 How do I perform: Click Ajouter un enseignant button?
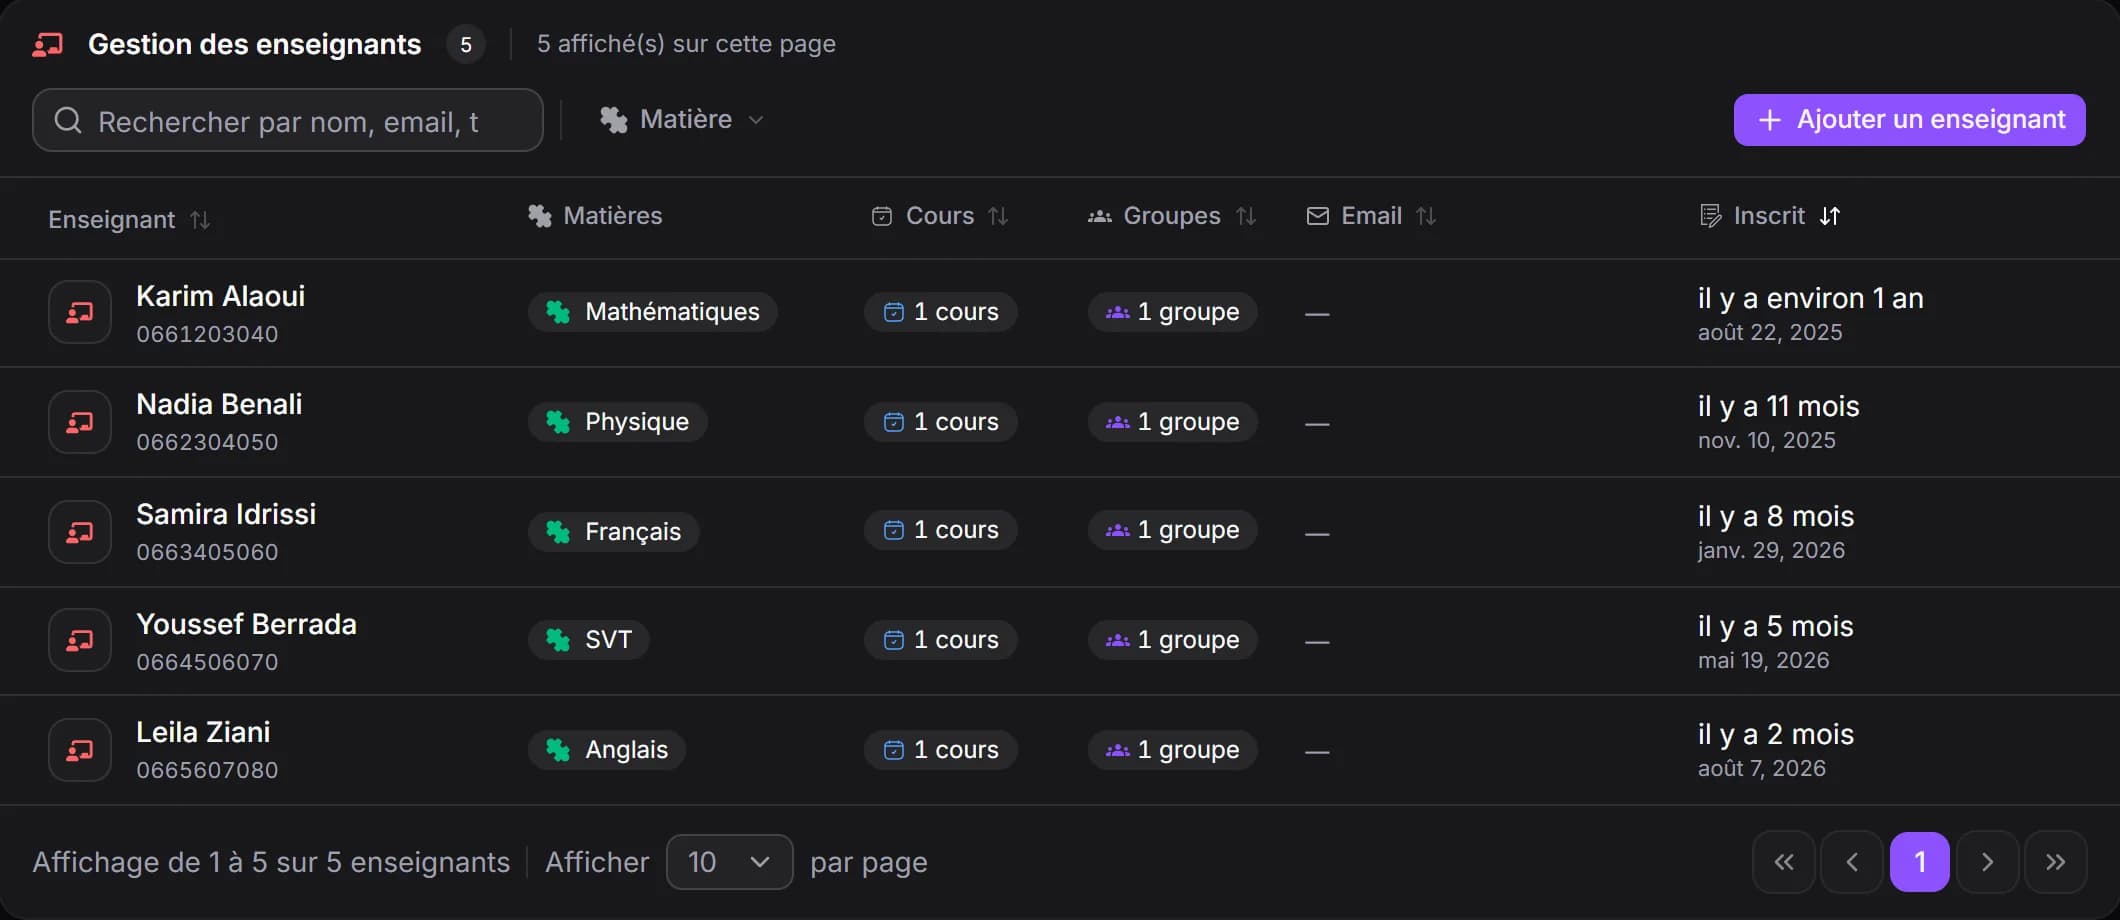1909,120
